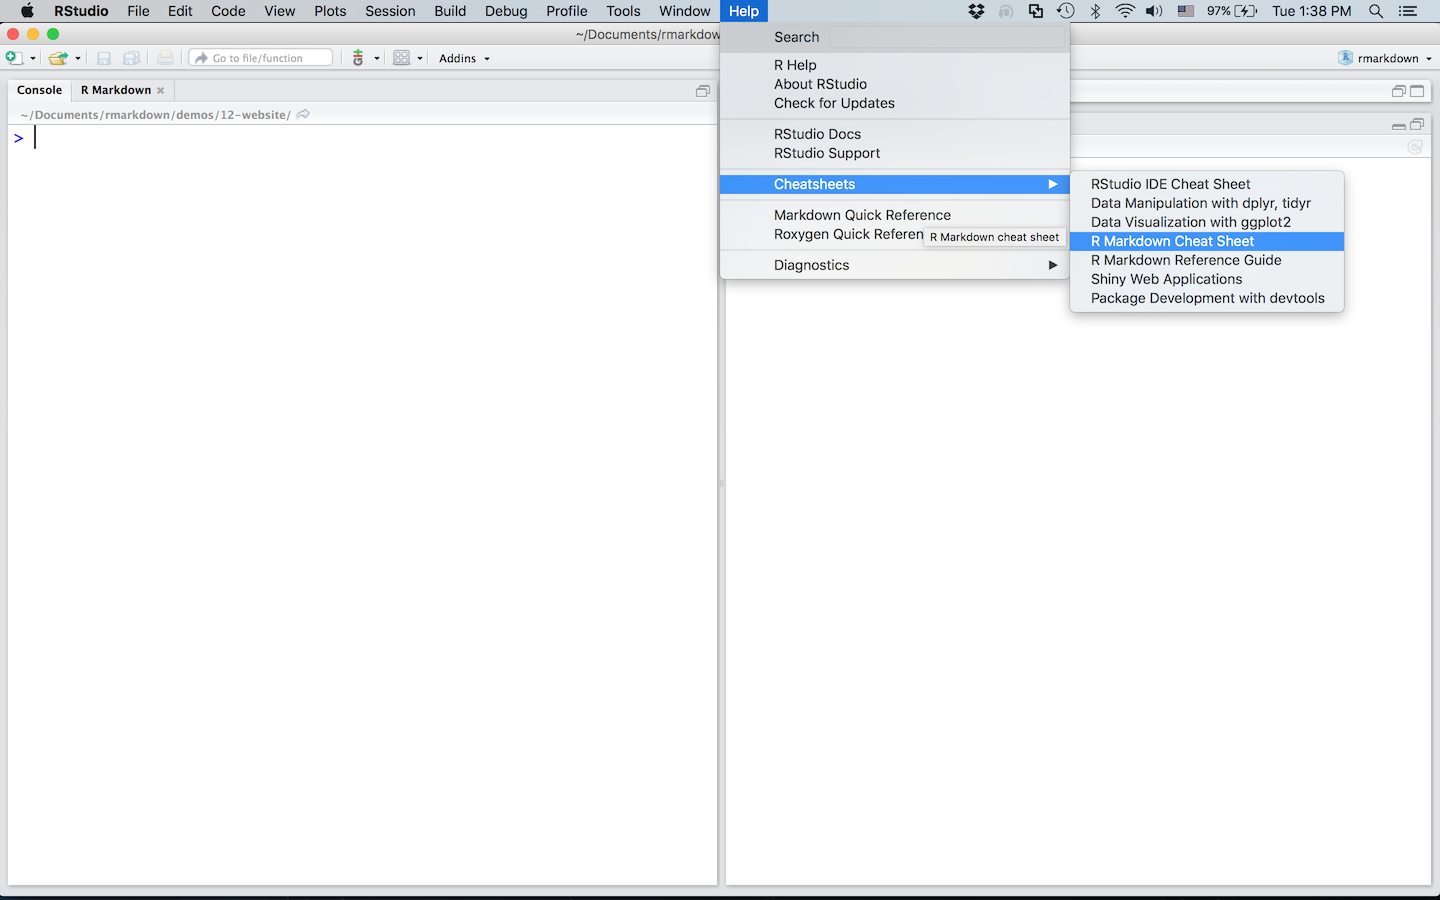1440x900 pixels.
Task: Open the Debug menu
Action: point(506,11)
